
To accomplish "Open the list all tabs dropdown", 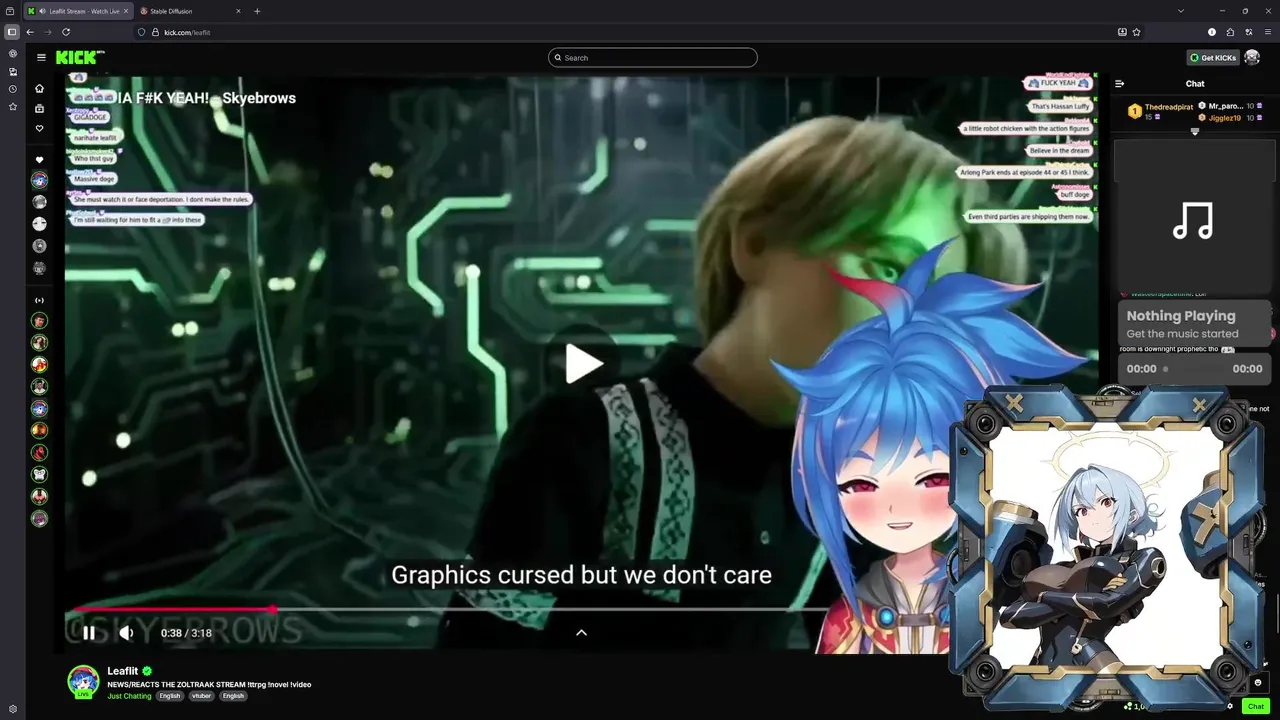I will click(x=1181, y=11).
